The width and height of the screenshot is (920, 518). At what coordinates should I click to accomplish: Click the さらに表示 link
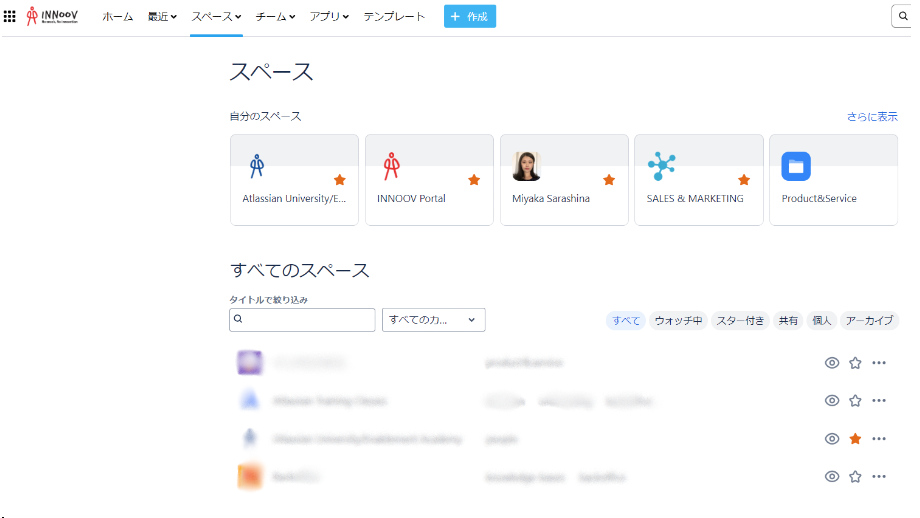coord(872,116)
